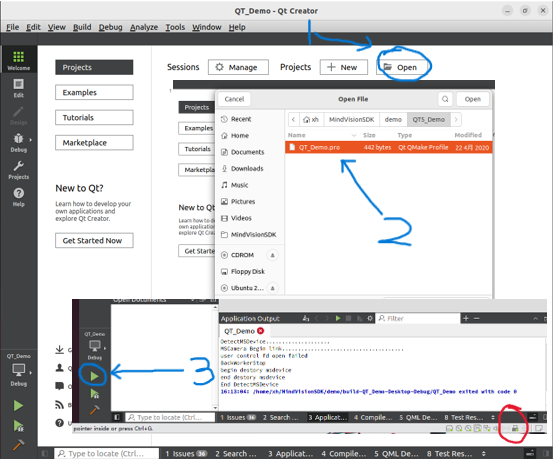Expand output panes selector arrows
The width and height of the screenshot is (553, 459).
(484, 453)
